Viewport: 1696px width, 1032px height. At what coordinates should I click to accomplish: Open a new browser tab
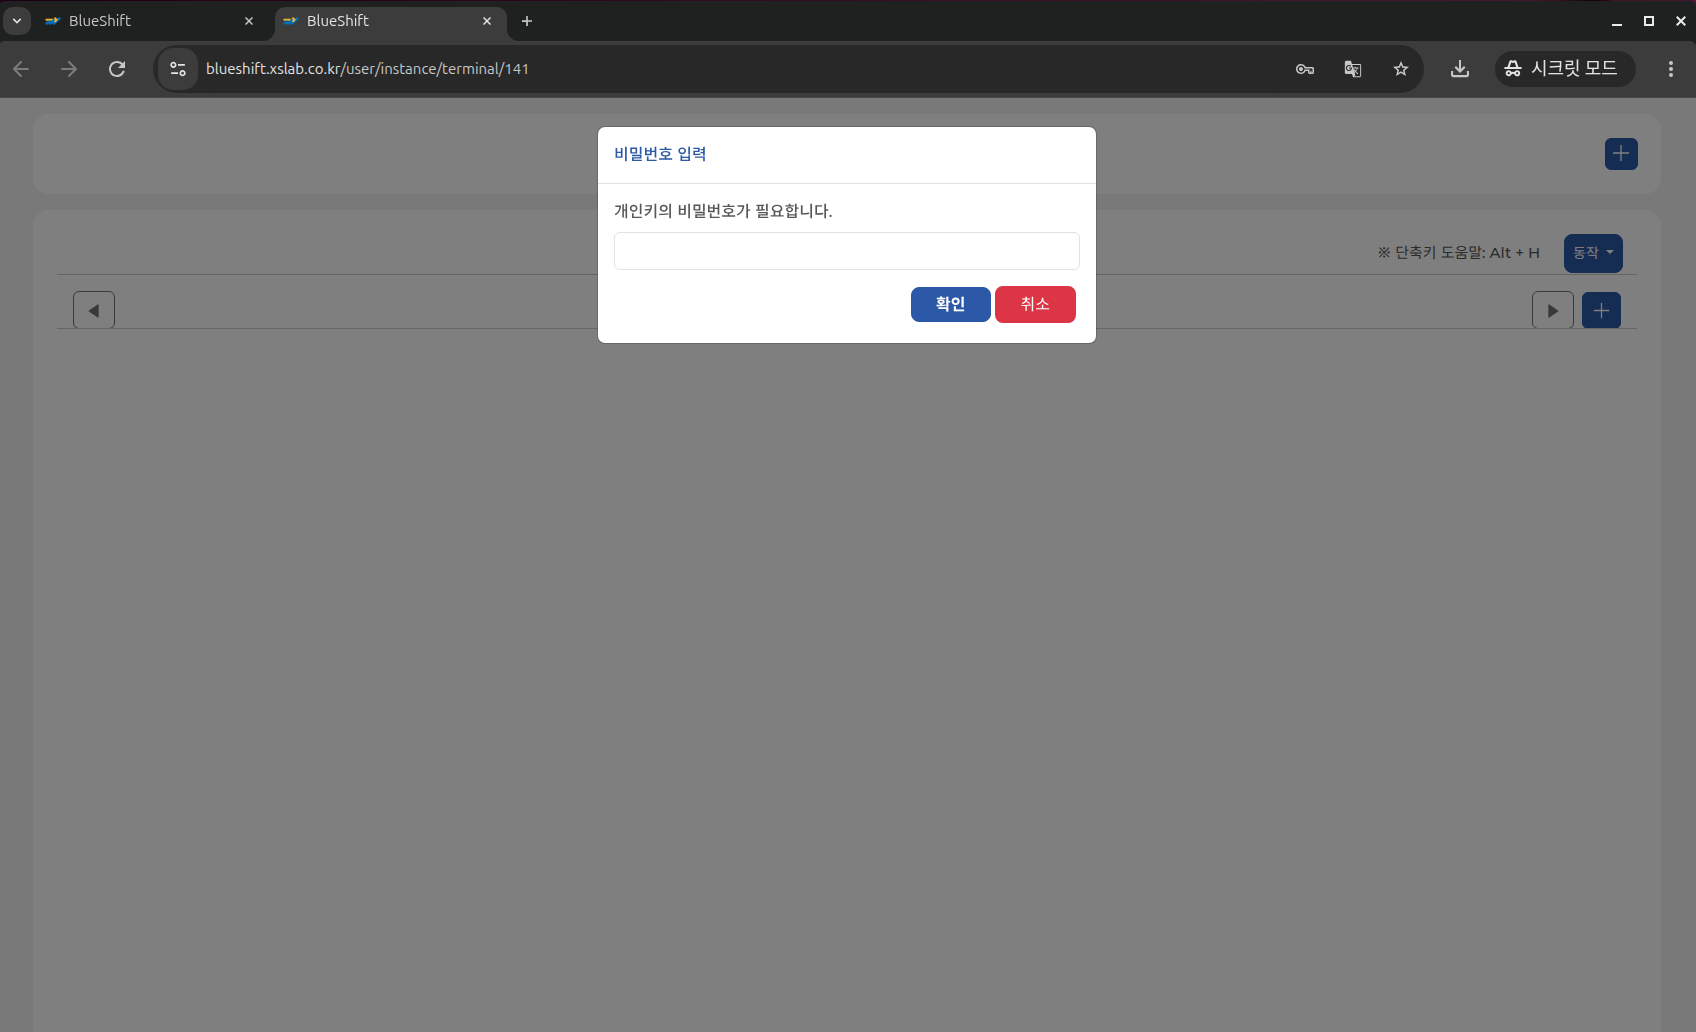tap(527, 21)
